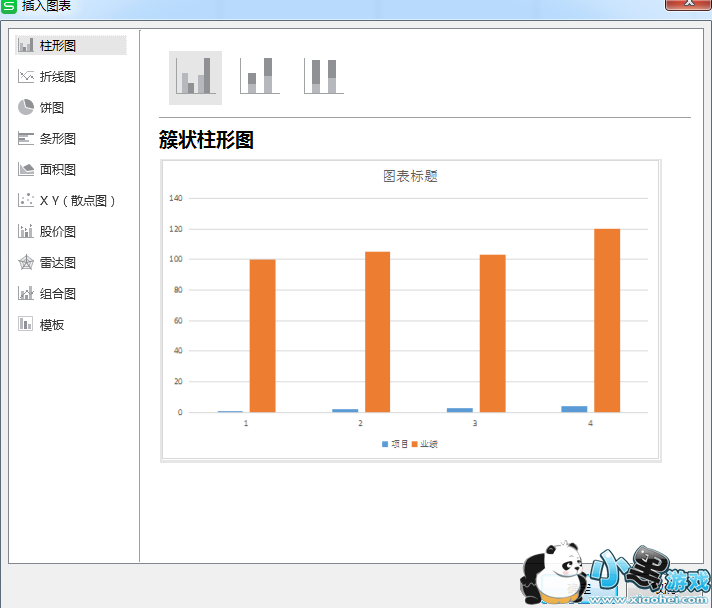Pick the clustered column subtype thumbnail

pyautogui.click(x=195, y=76)
